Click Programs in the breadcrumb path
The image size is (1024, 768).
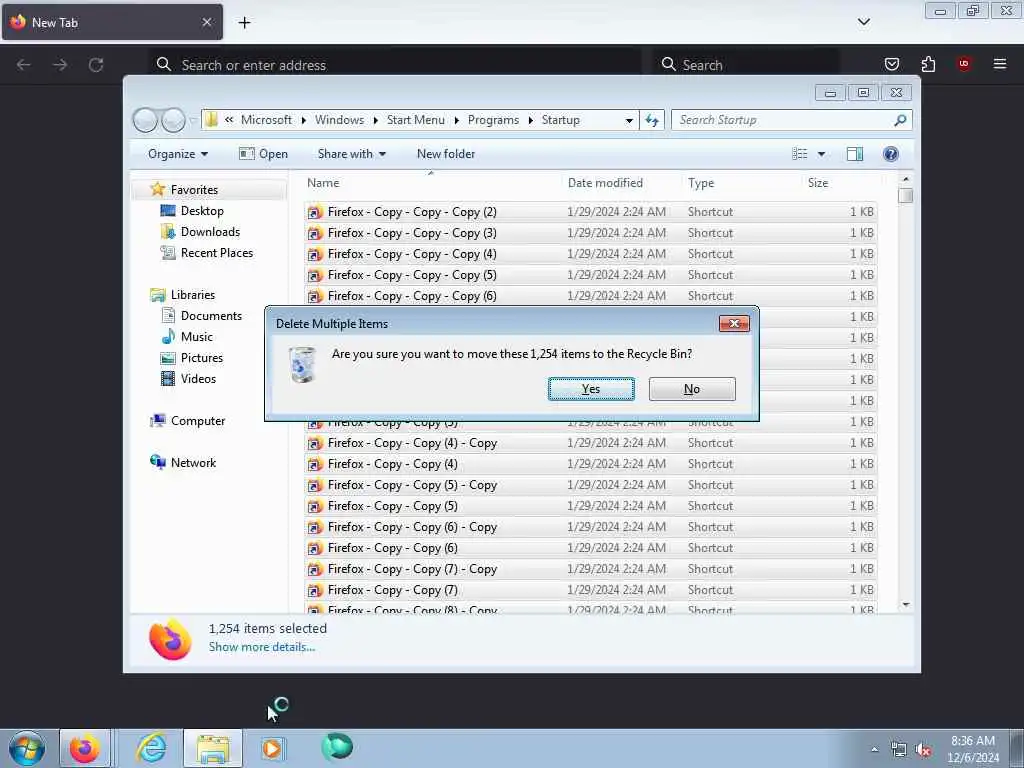coord(493,120)
